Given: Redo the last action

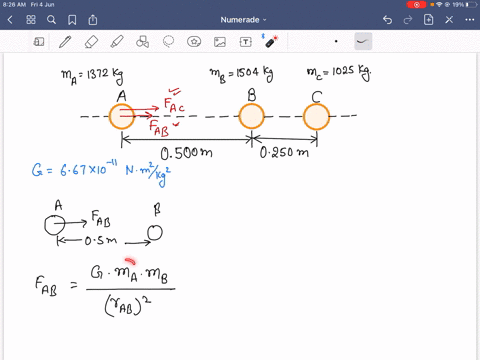Looking at the screenshot, I should pyautogui.click(x=408, y=20).
